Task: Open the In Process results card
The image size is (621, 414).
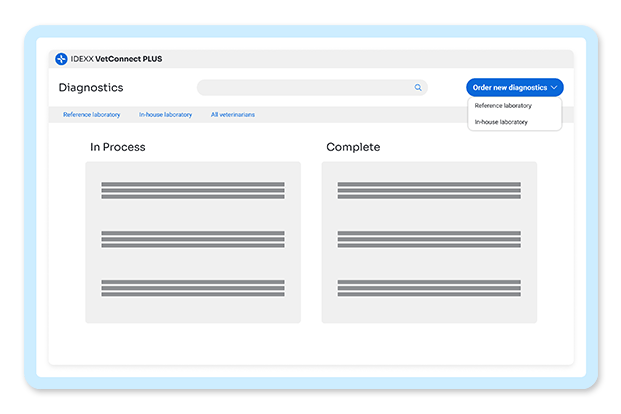Action: 193,242
